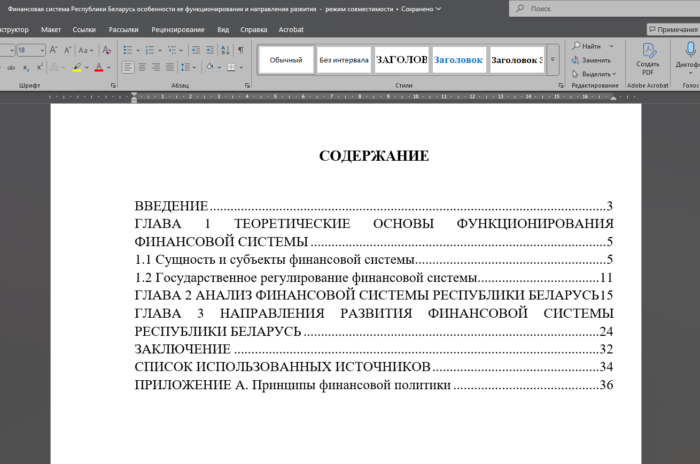This screenshot has width=700, height=464.
Task: Click the paragraph shading paint bucket
Action: [209, 67]
